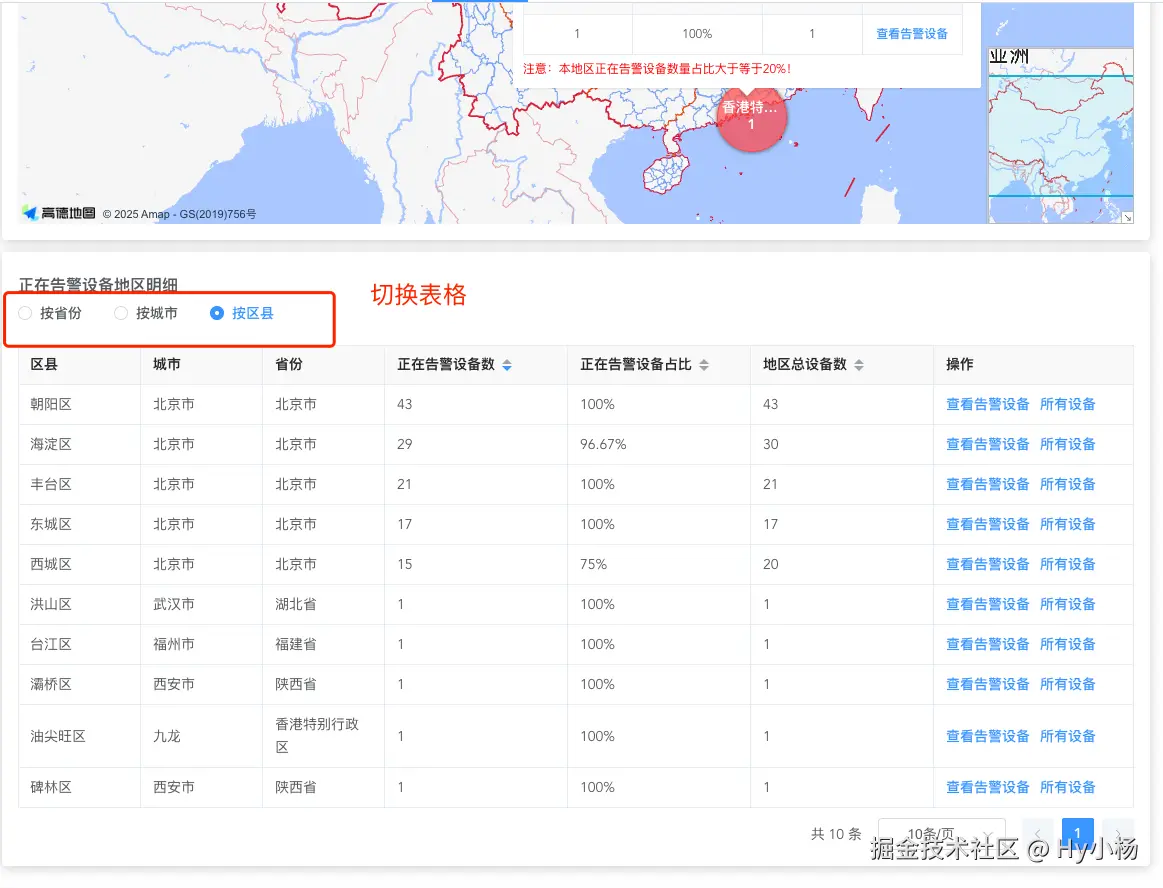1163x888 pixels.
Task: Open 查看告警设备 for 灞桥区
Action: click(x=987, y=685)
